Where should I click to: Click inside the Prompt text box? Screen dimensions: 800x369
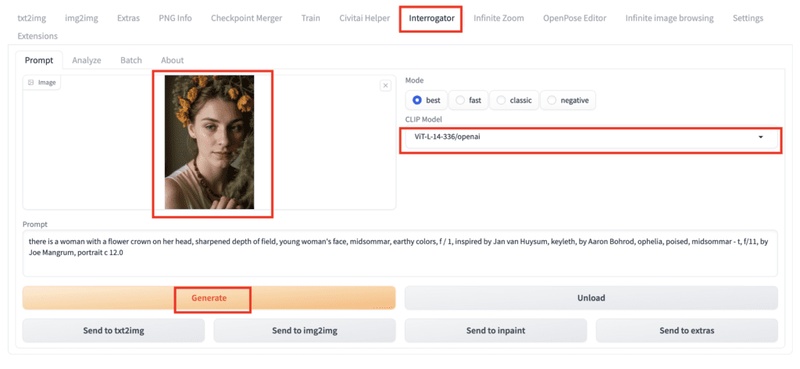(x=399, y=253)
